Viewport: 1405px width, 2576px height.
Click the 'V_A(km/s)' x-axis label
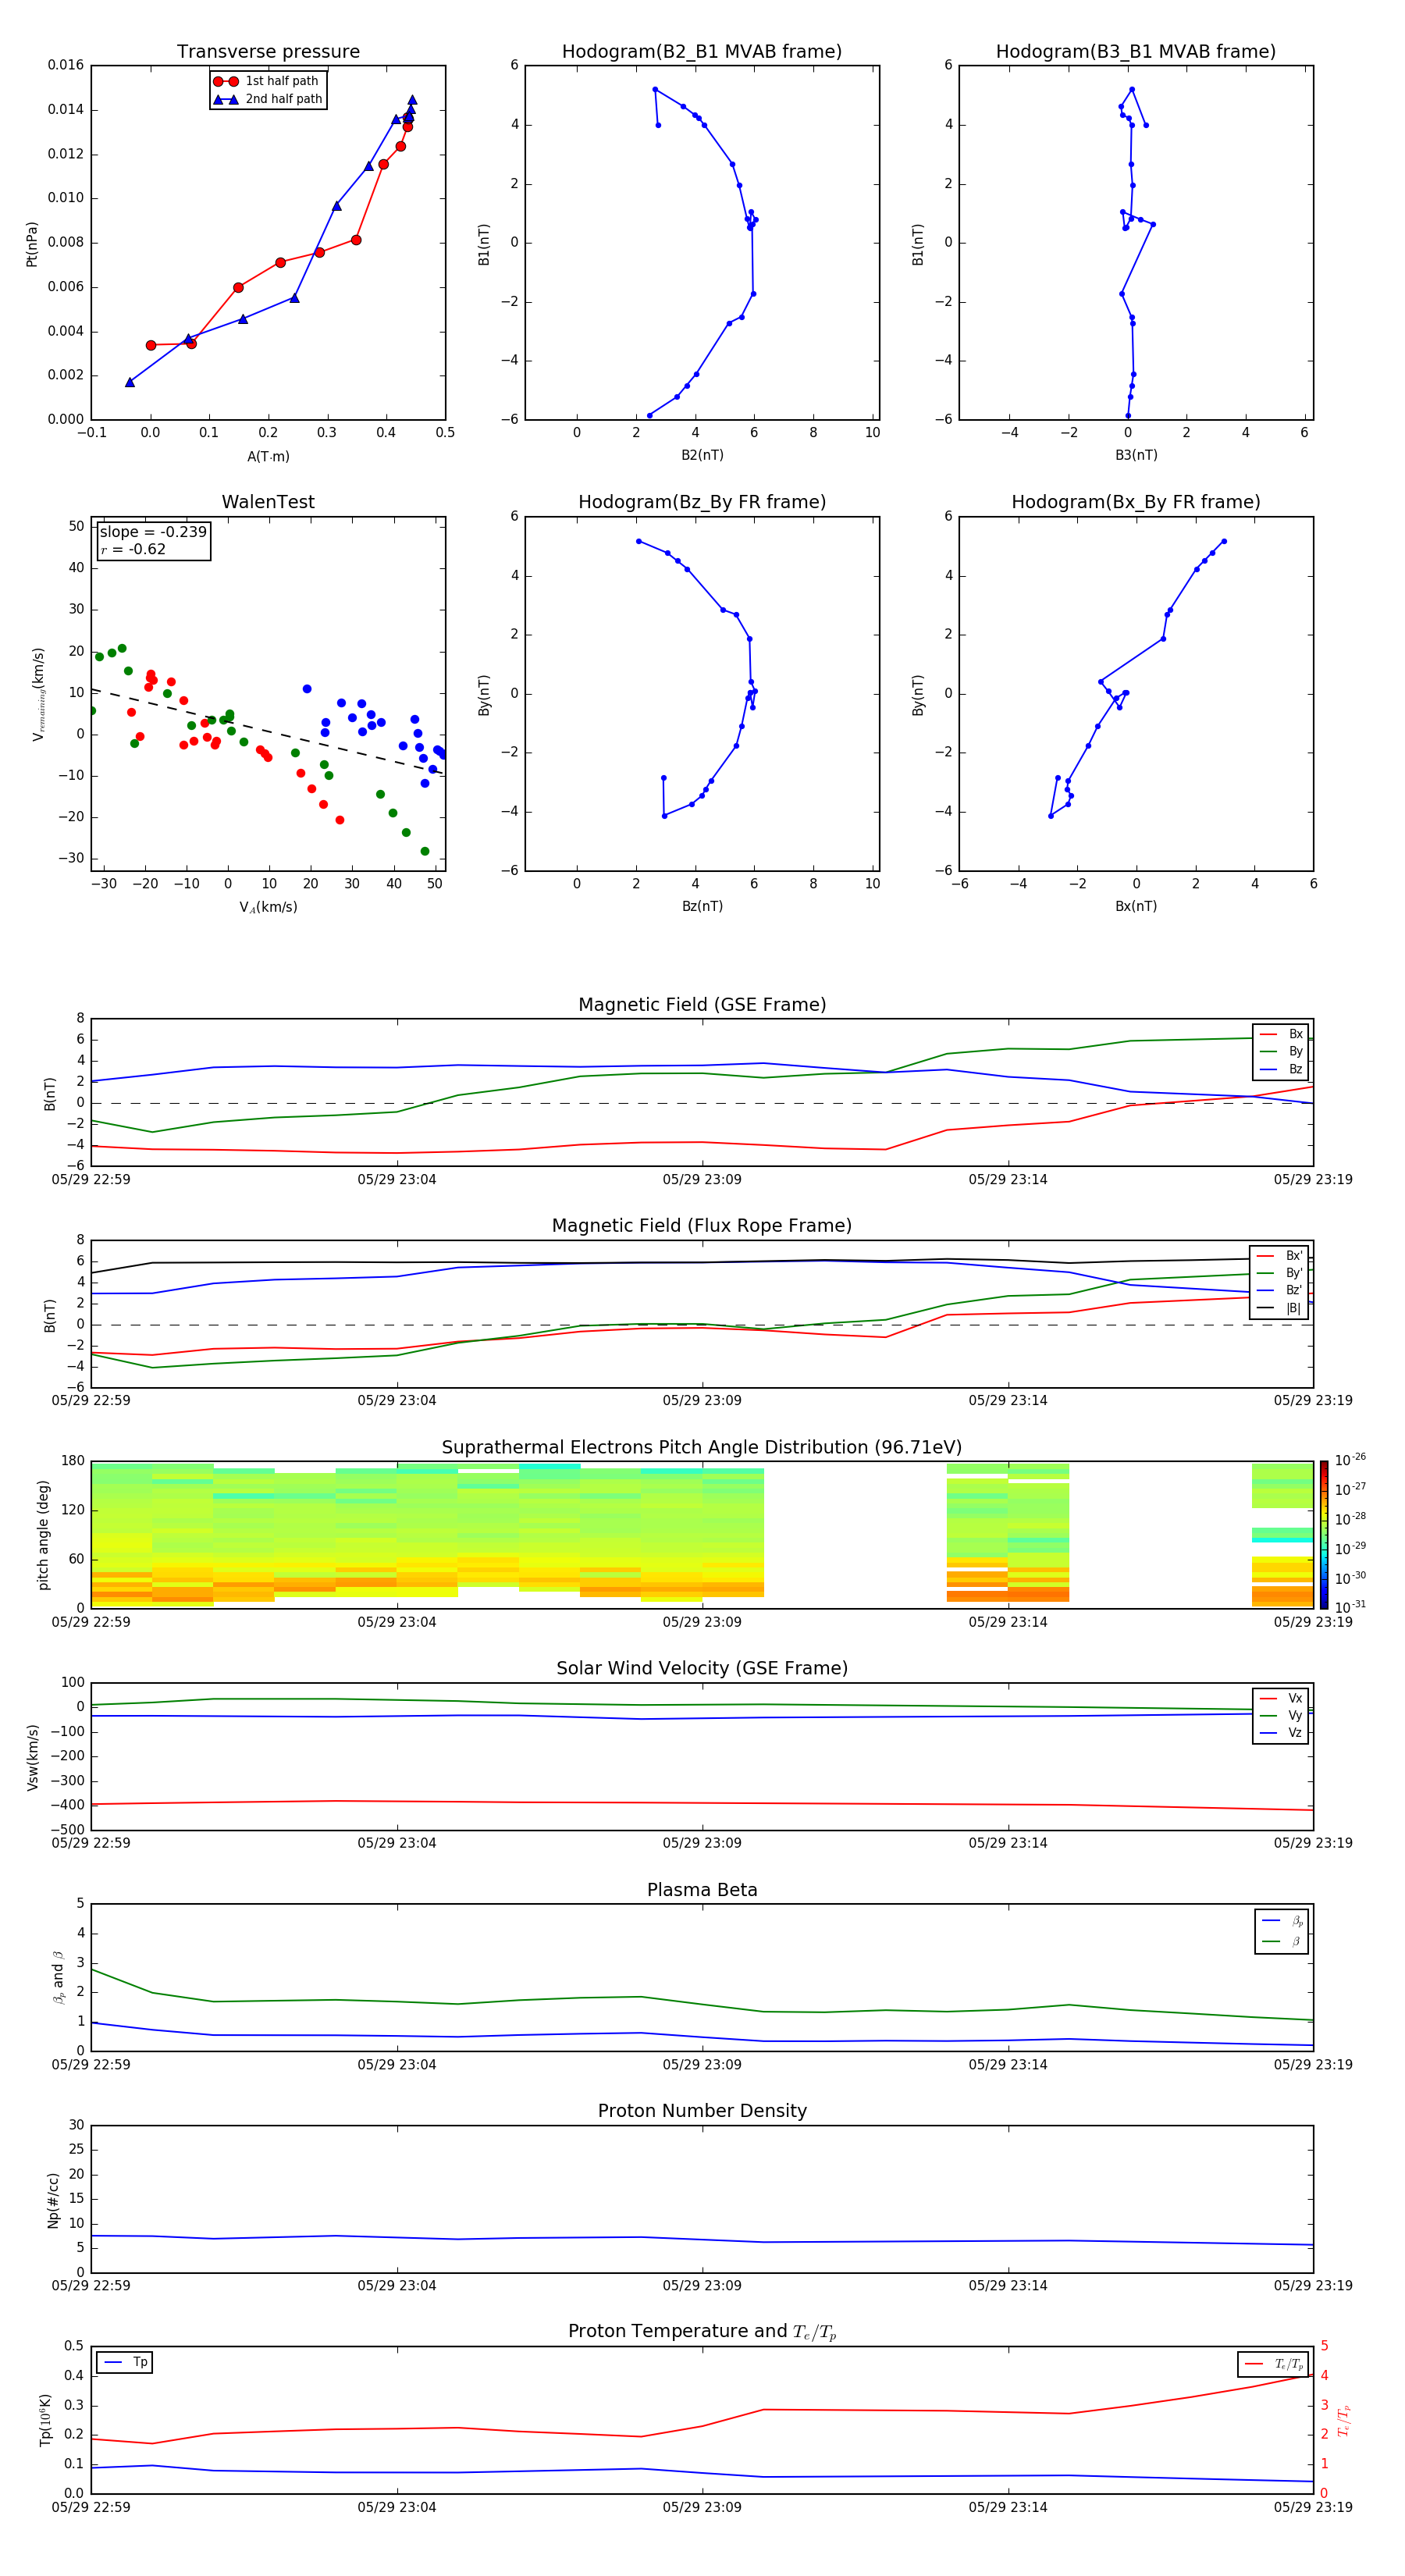click(268, 907)
